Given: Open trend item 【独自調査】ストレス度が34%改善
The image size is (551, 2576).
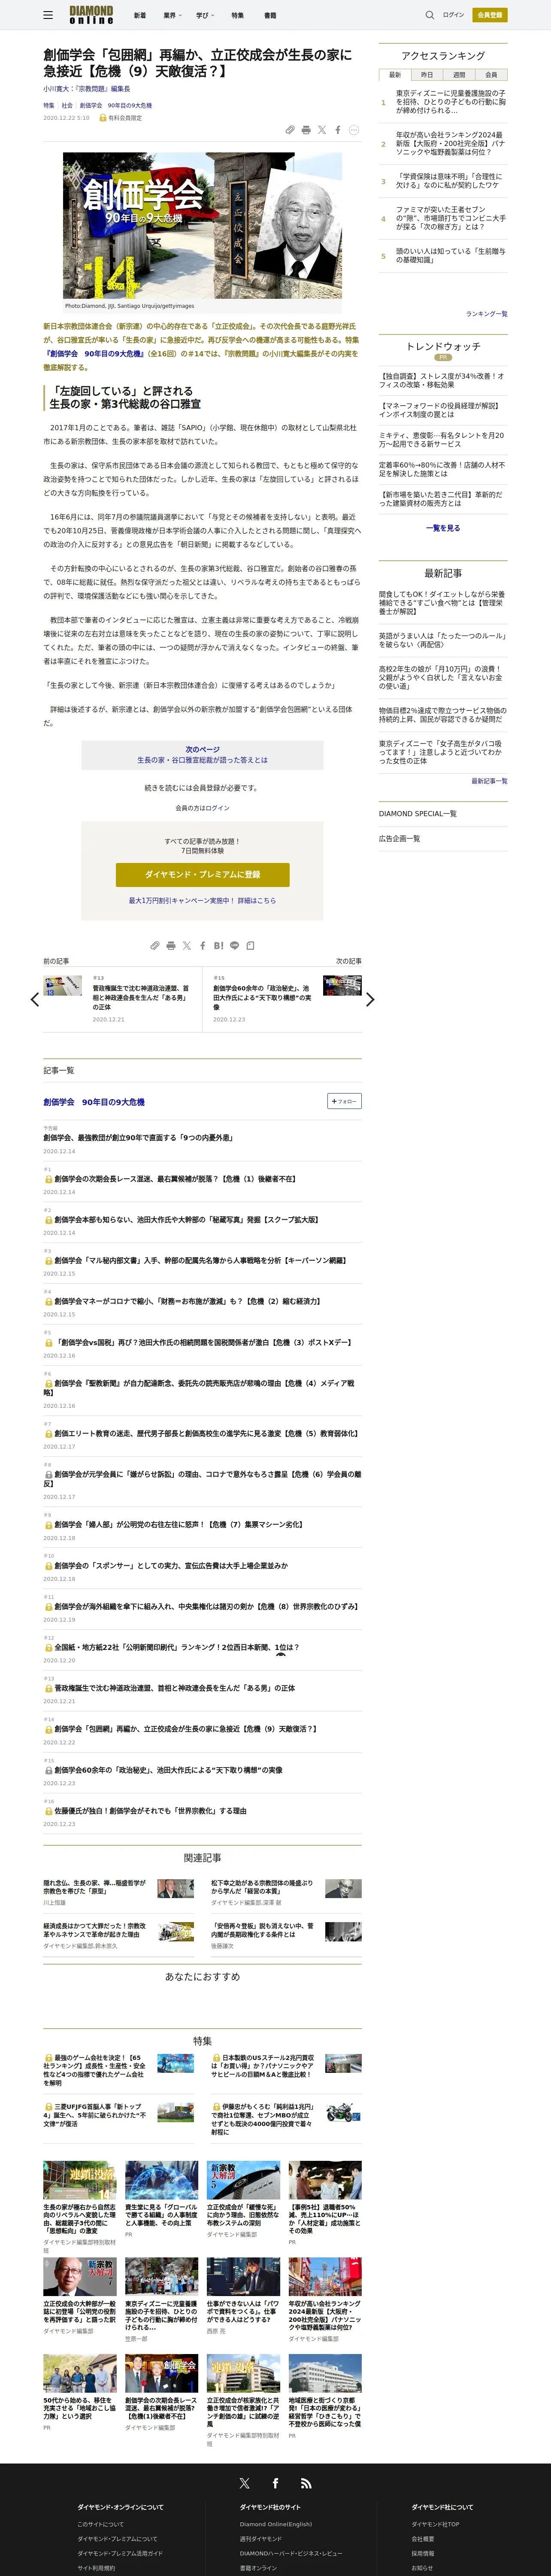Looking at the screenshot, I should (x=442, y=380).
